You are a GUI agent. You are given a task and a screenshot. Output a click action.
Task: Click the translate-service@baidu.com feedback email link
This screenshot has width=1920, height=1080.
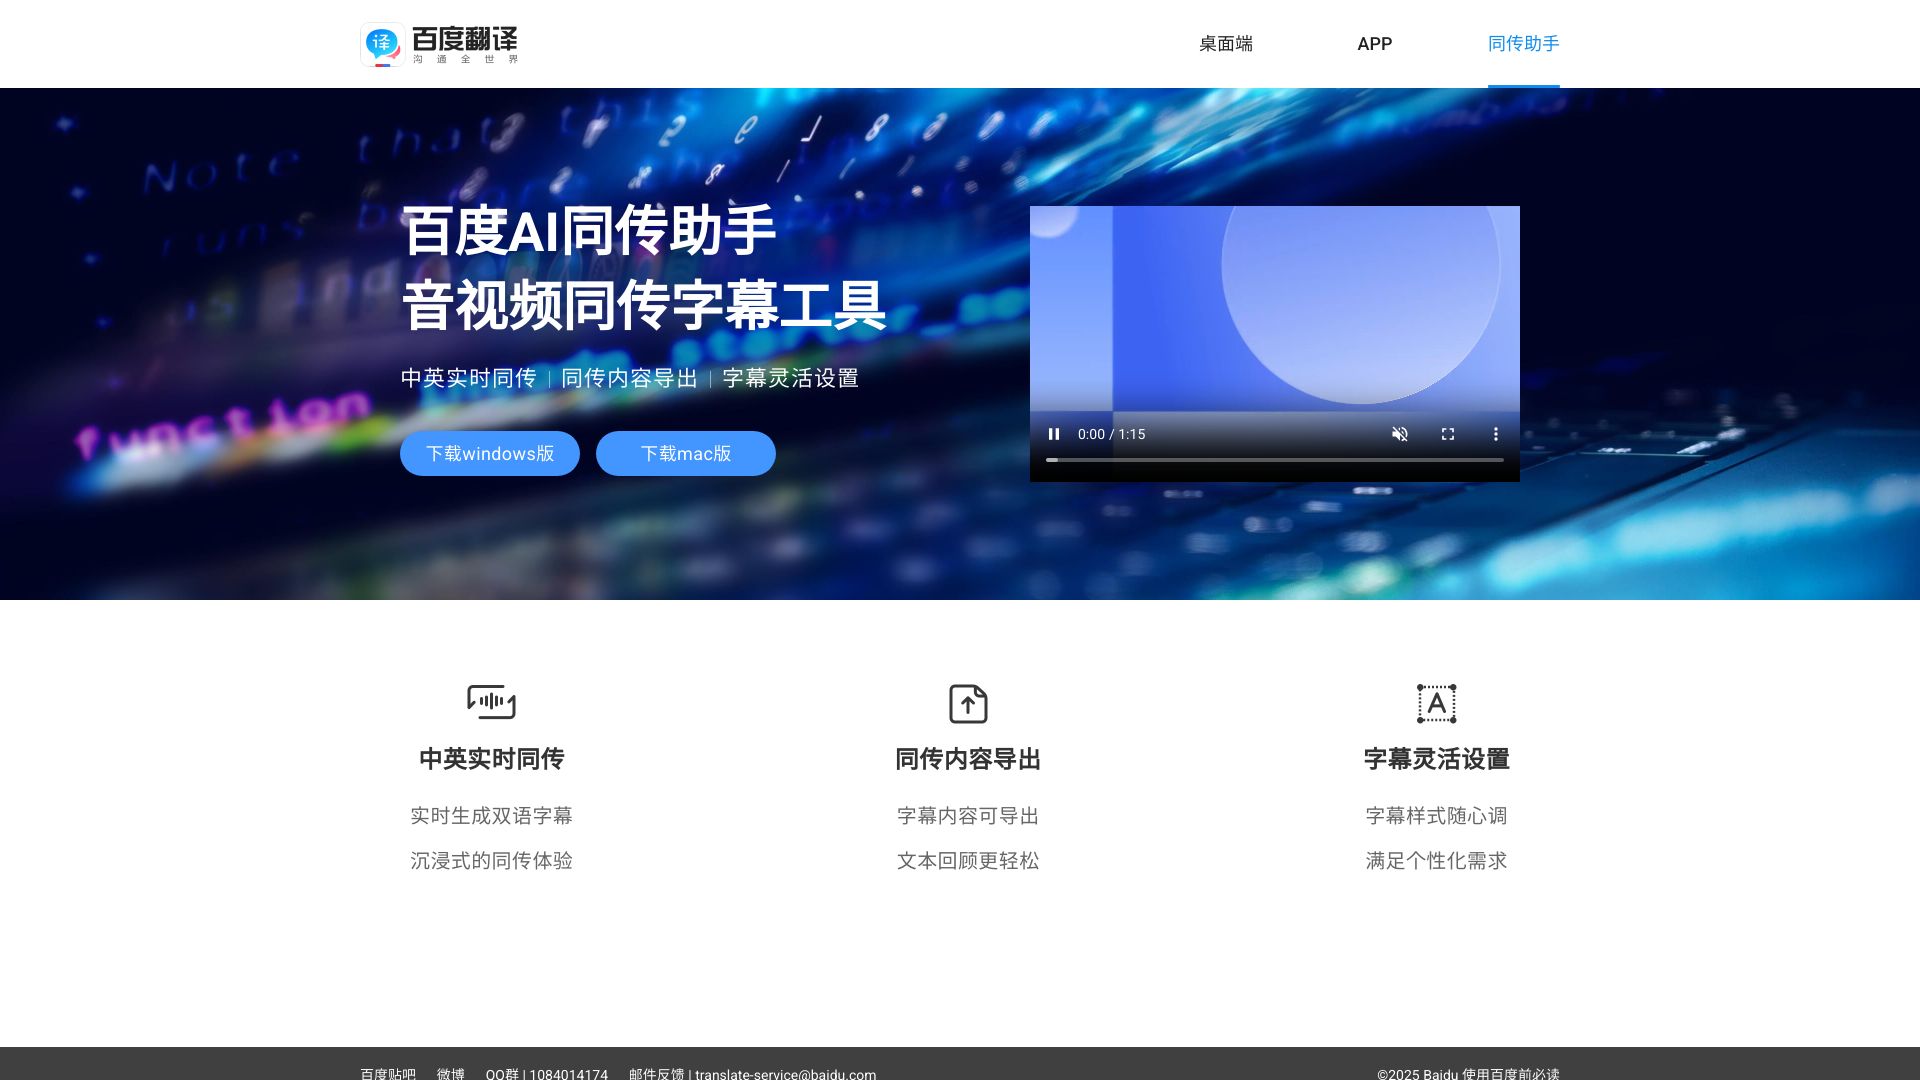click(x=785, y=1073)
